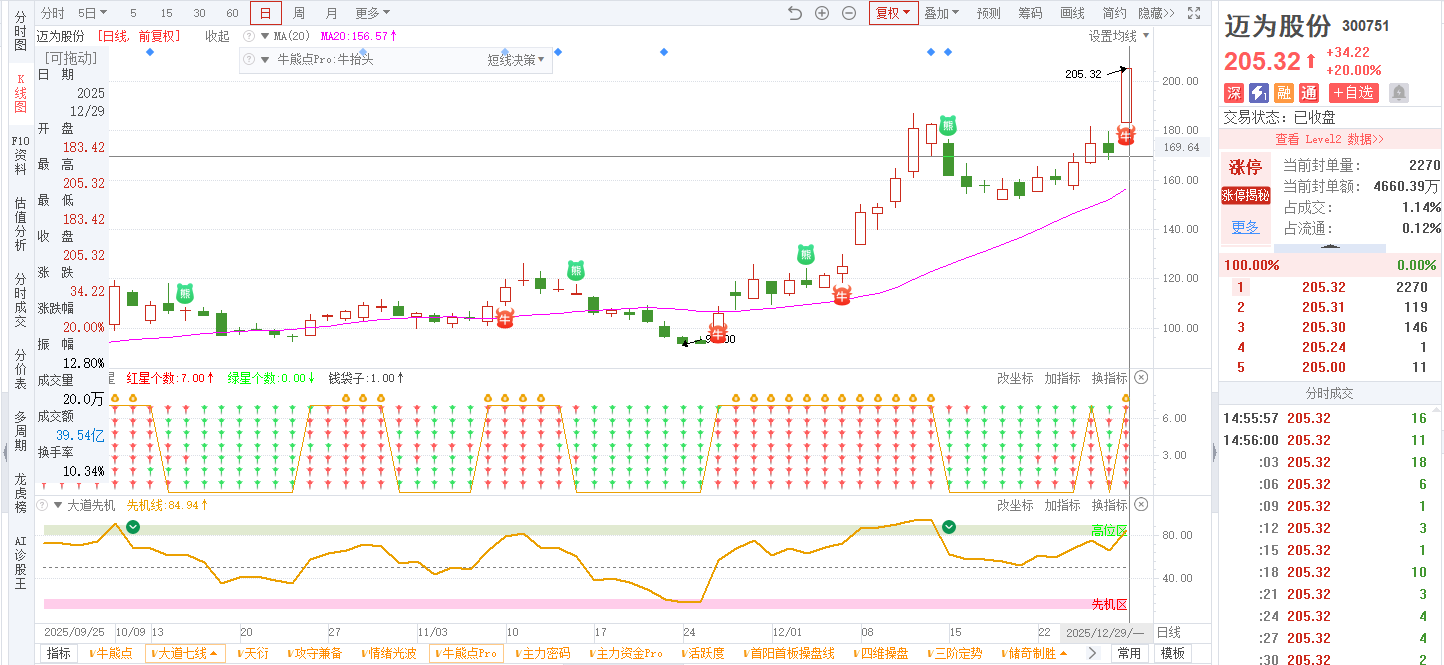Click the undo arrow icon in the toolbar
The height and width of the screenshot is (665, 1444).
tap(795, 13)
